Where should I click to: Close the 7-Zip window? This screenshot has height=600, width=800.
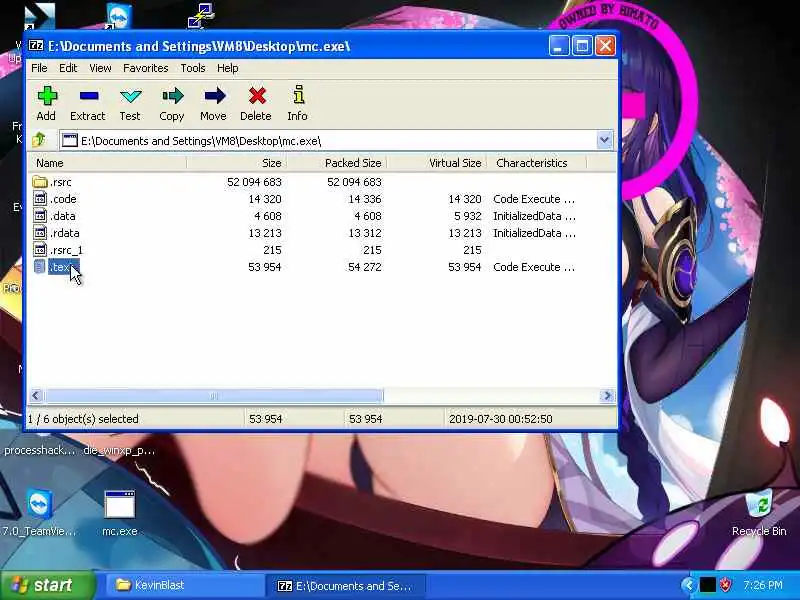(606, 46)
